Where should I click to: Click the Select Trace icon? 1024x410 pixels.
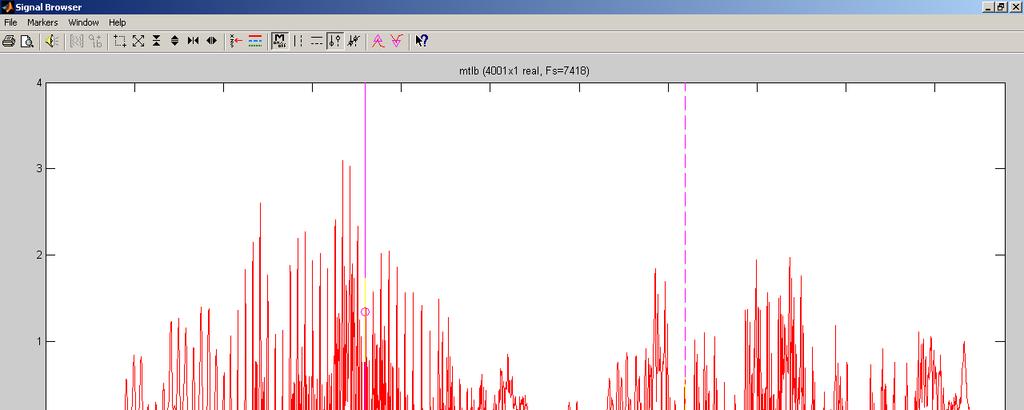(x=236, y=41)
